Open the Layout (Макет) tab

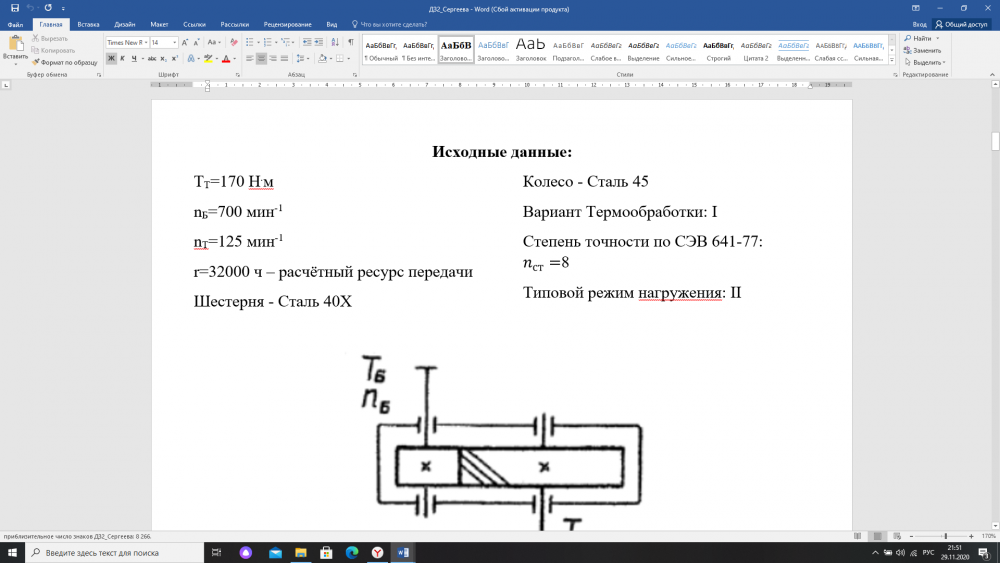point(159,24)
